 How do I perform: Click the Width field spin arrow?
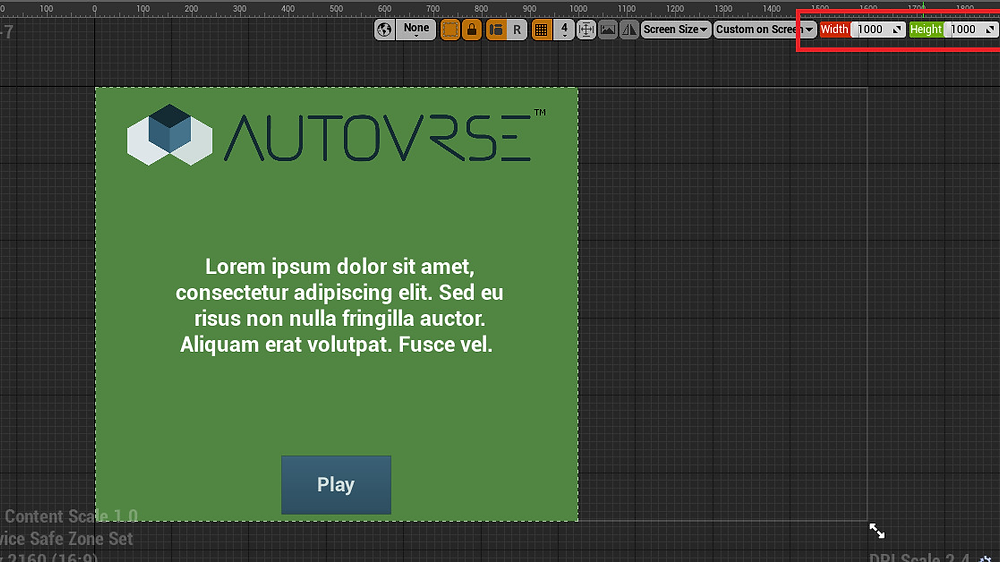pos(897,29)
